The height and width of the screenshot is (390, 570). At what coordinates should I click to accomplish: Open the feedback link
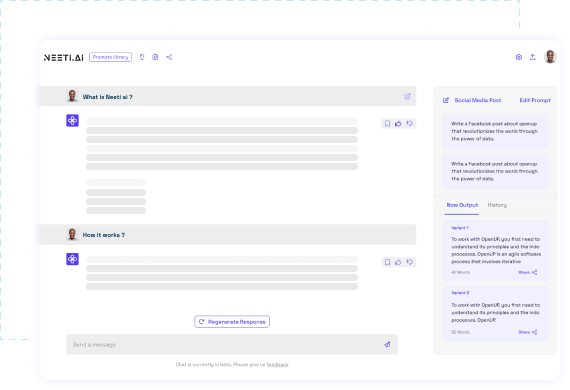pos(277,365)
